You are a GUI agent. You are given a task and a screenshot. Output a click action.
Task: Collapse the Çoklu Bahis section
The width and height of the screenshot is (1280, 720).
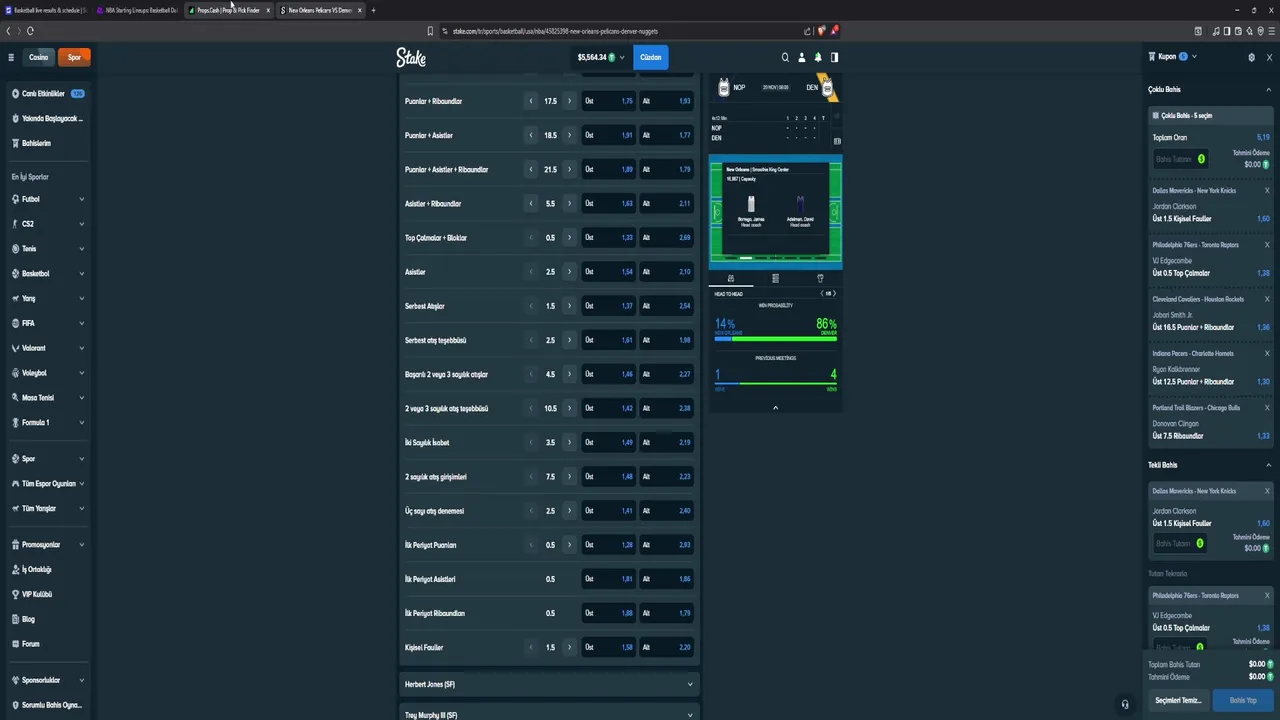click(1268, 90)
